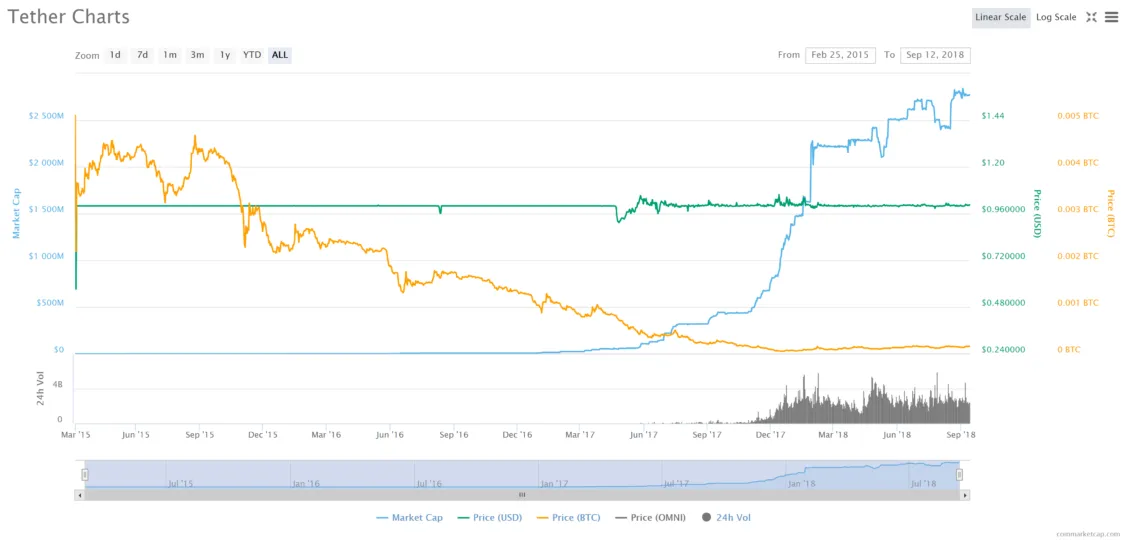Toggle 24h Vol legend circle icon
The image size is (1140, 540).
pos(707,517)
